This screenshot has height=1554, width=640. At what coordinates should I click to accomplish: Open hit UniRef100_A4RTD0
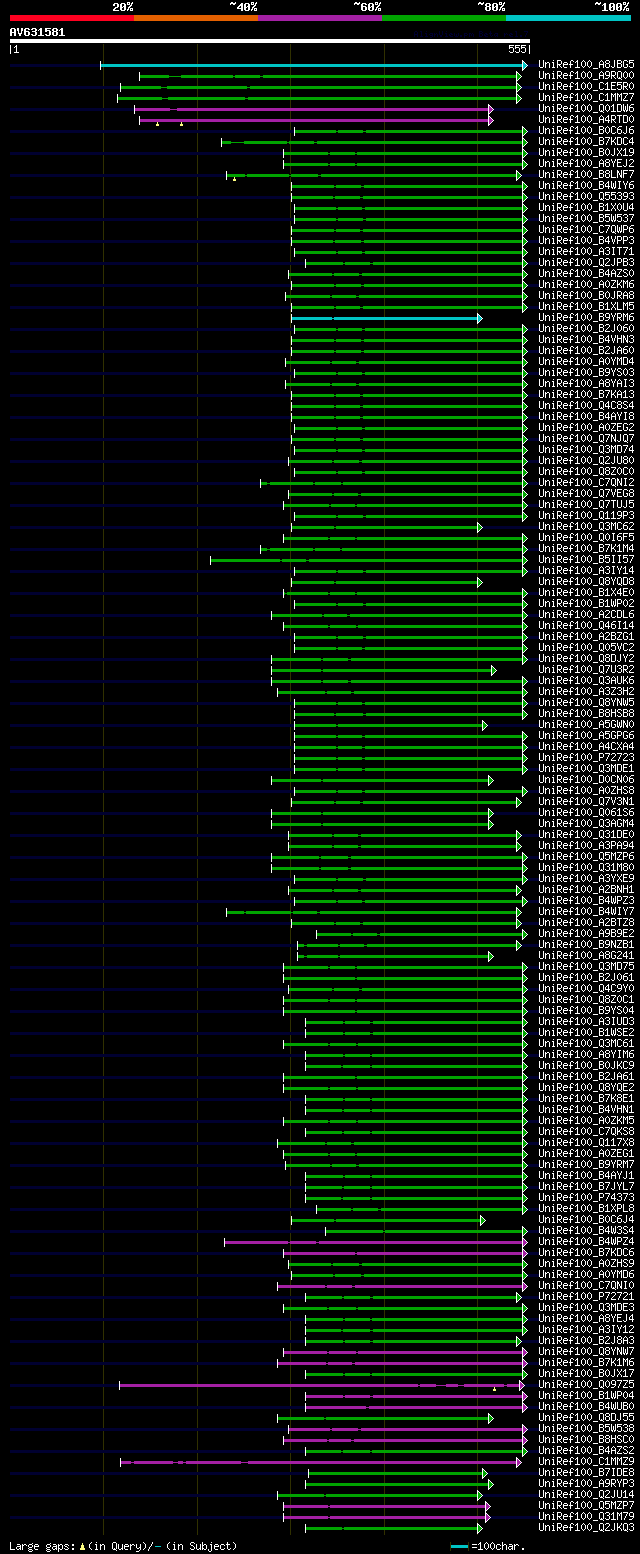click(586, 120)
